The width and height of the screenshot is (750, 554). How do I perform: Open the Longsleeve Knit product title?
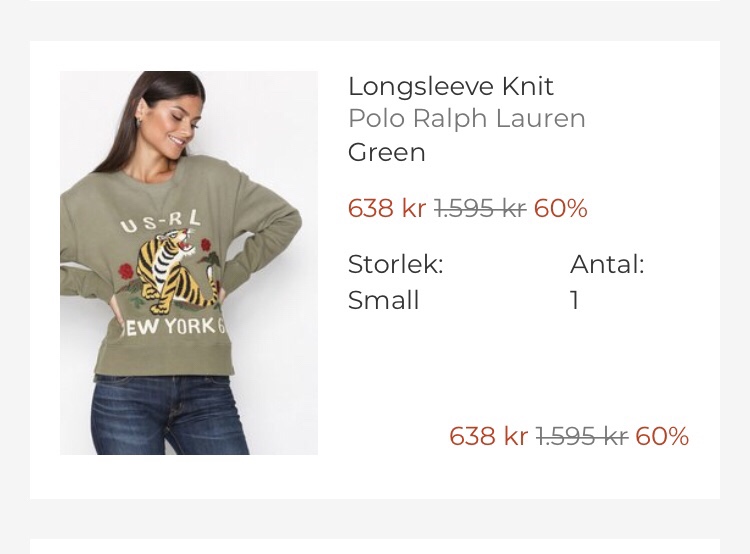click(451, 87)
